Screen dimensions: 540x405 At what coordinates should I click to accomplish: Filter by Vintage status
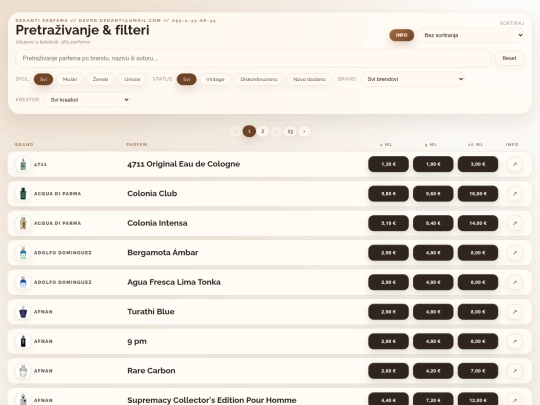point(215,79)
